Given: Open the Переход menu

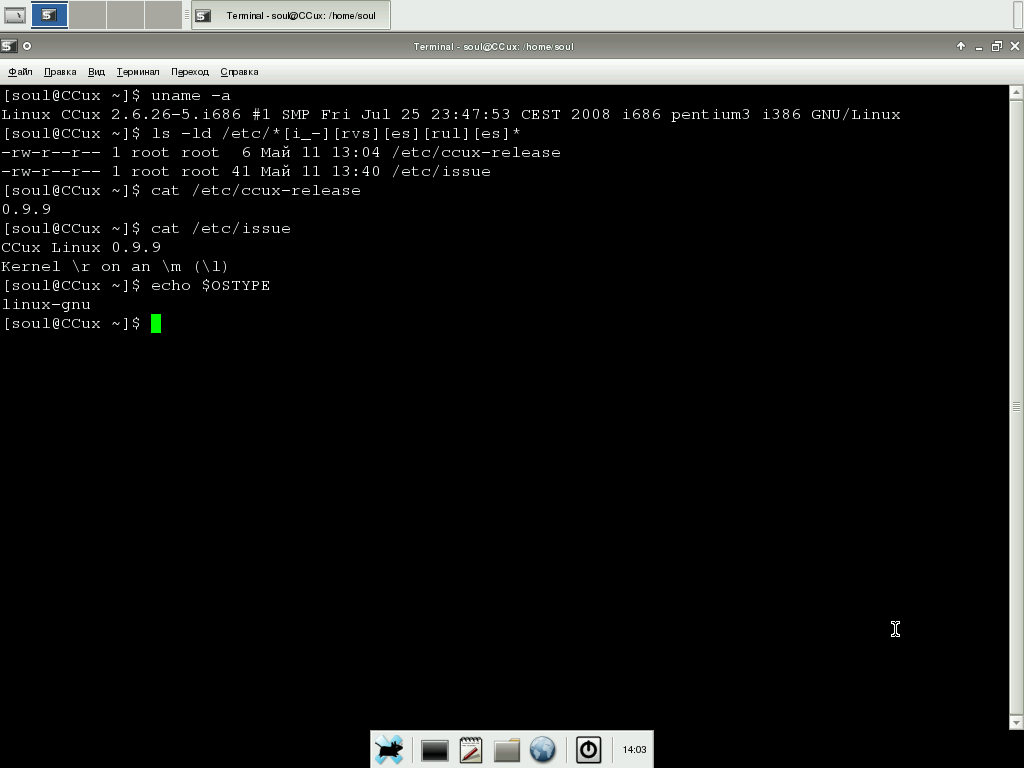Looking at the screenshot, I should click(190, 72).
